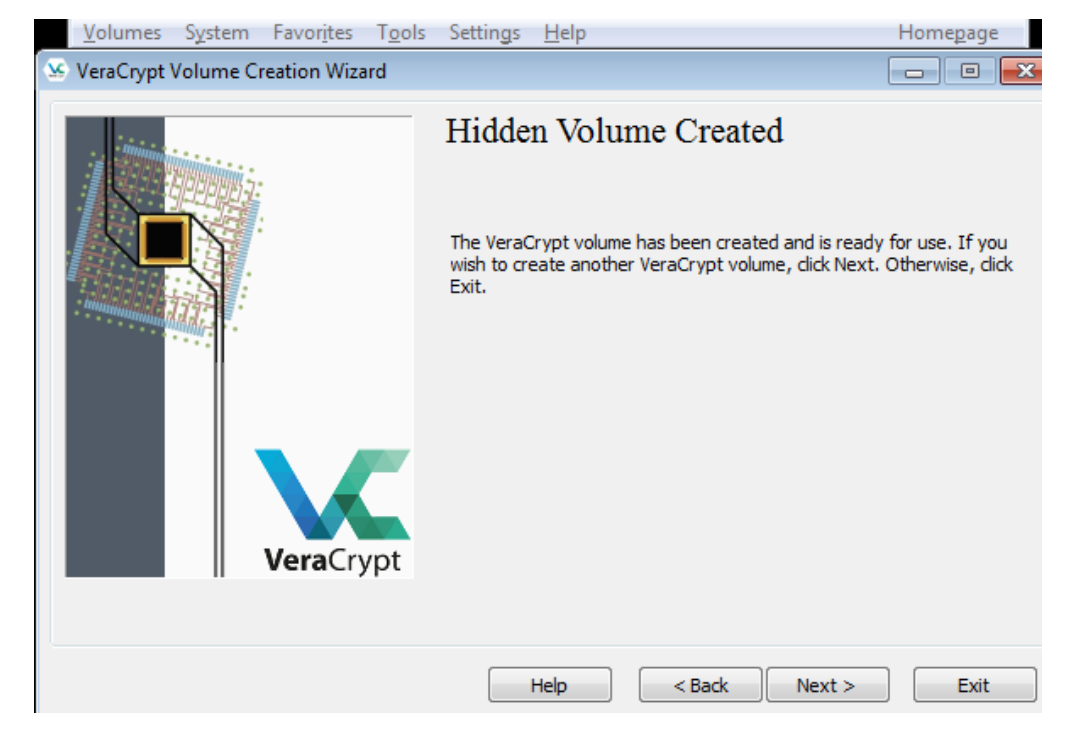Open the Volumes menu
Image resolution: width=1080 pixels, height=734 pixels.
click(122, 32)
